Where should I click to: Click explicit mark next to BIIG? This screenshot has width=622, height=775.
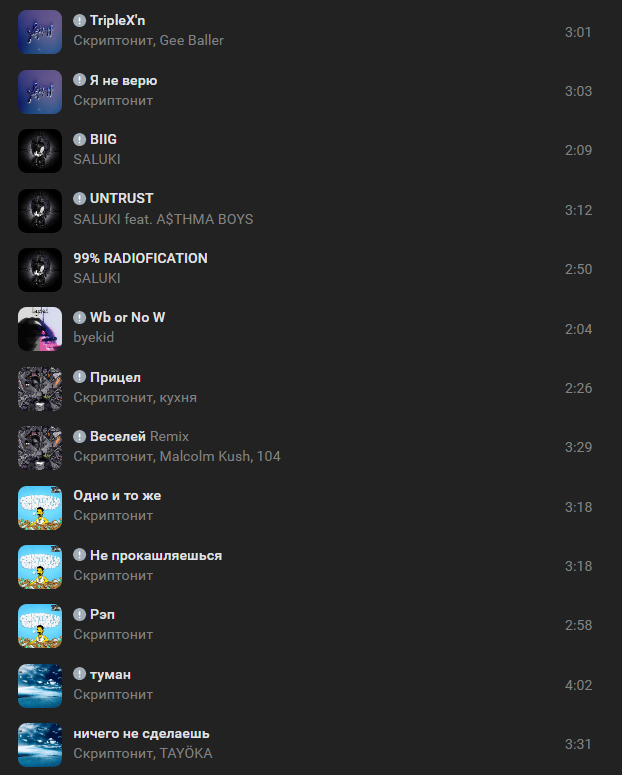click(x=80, y=139)
